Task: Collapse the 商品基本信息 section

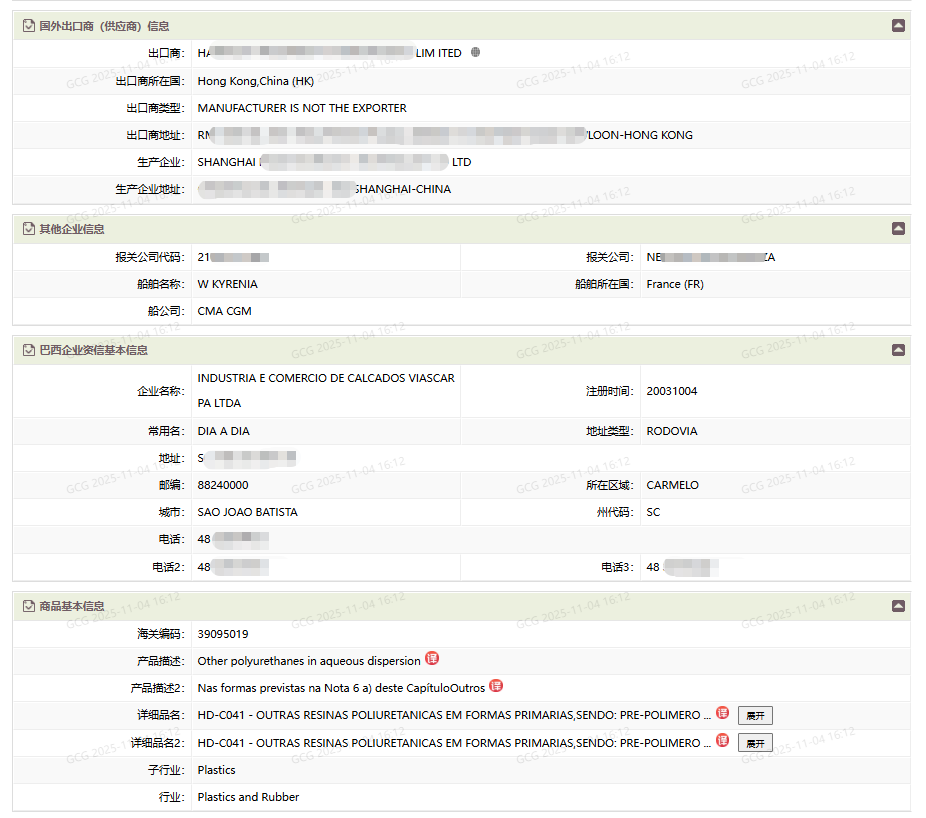Action: pyautogui.click(x=898, y=606)
